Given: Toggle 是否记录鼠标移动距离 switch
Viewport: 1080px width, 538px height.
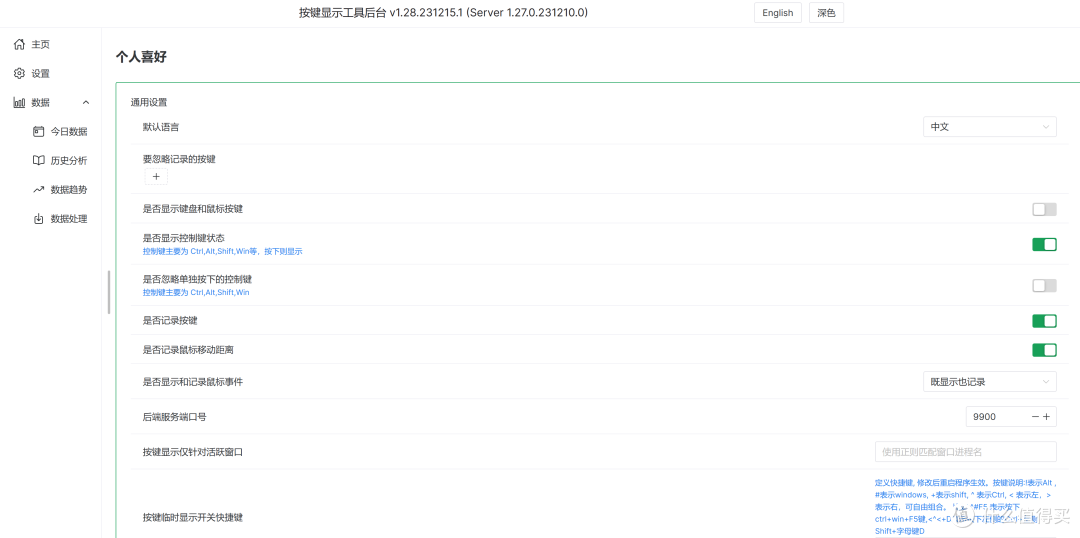Looking at the screenshot, I should (1044, 350).
